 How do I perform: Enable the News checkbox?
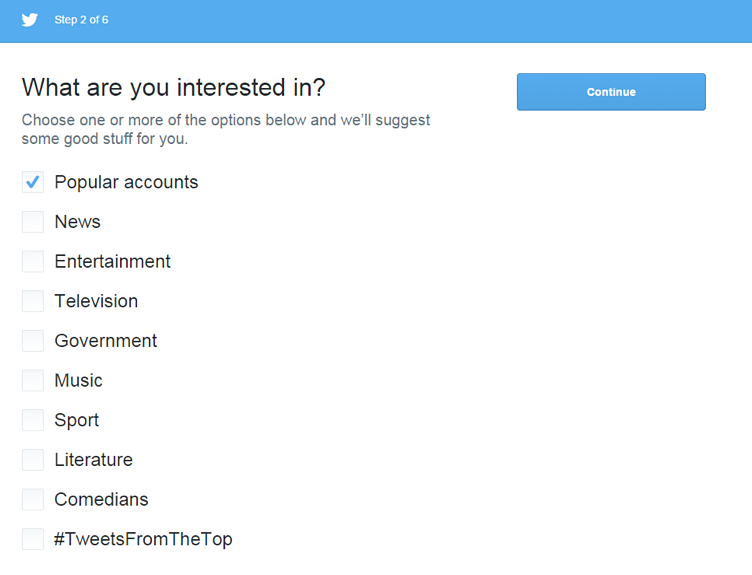click(33, 222)
